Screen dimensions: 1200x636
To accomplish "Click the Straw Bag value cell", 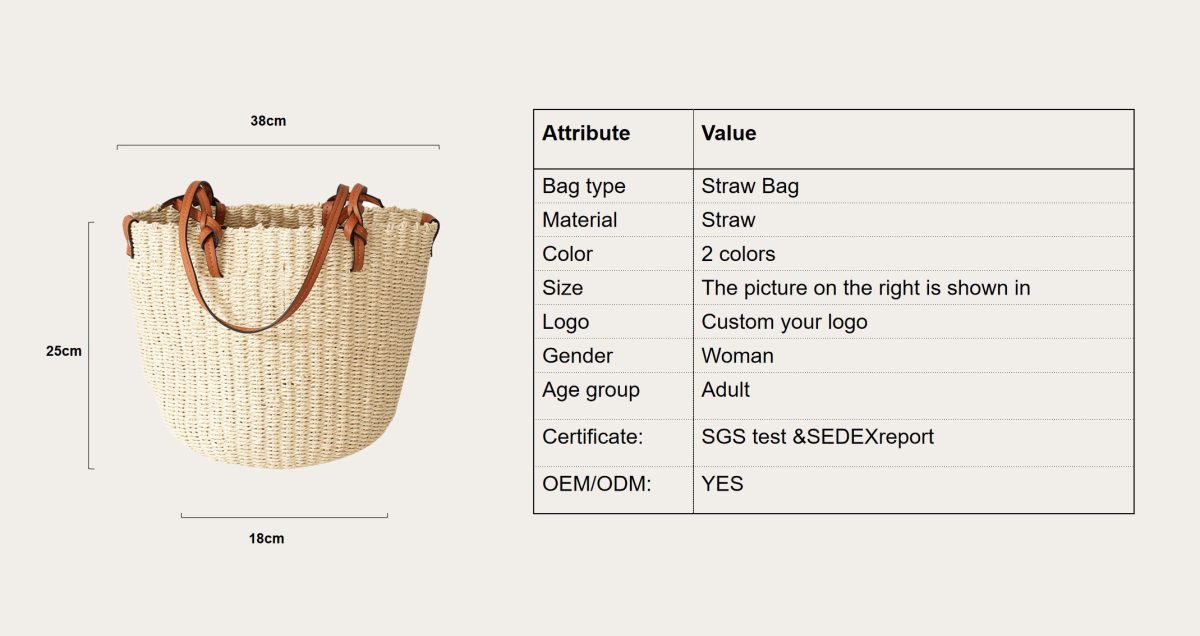I will point(750,186).
